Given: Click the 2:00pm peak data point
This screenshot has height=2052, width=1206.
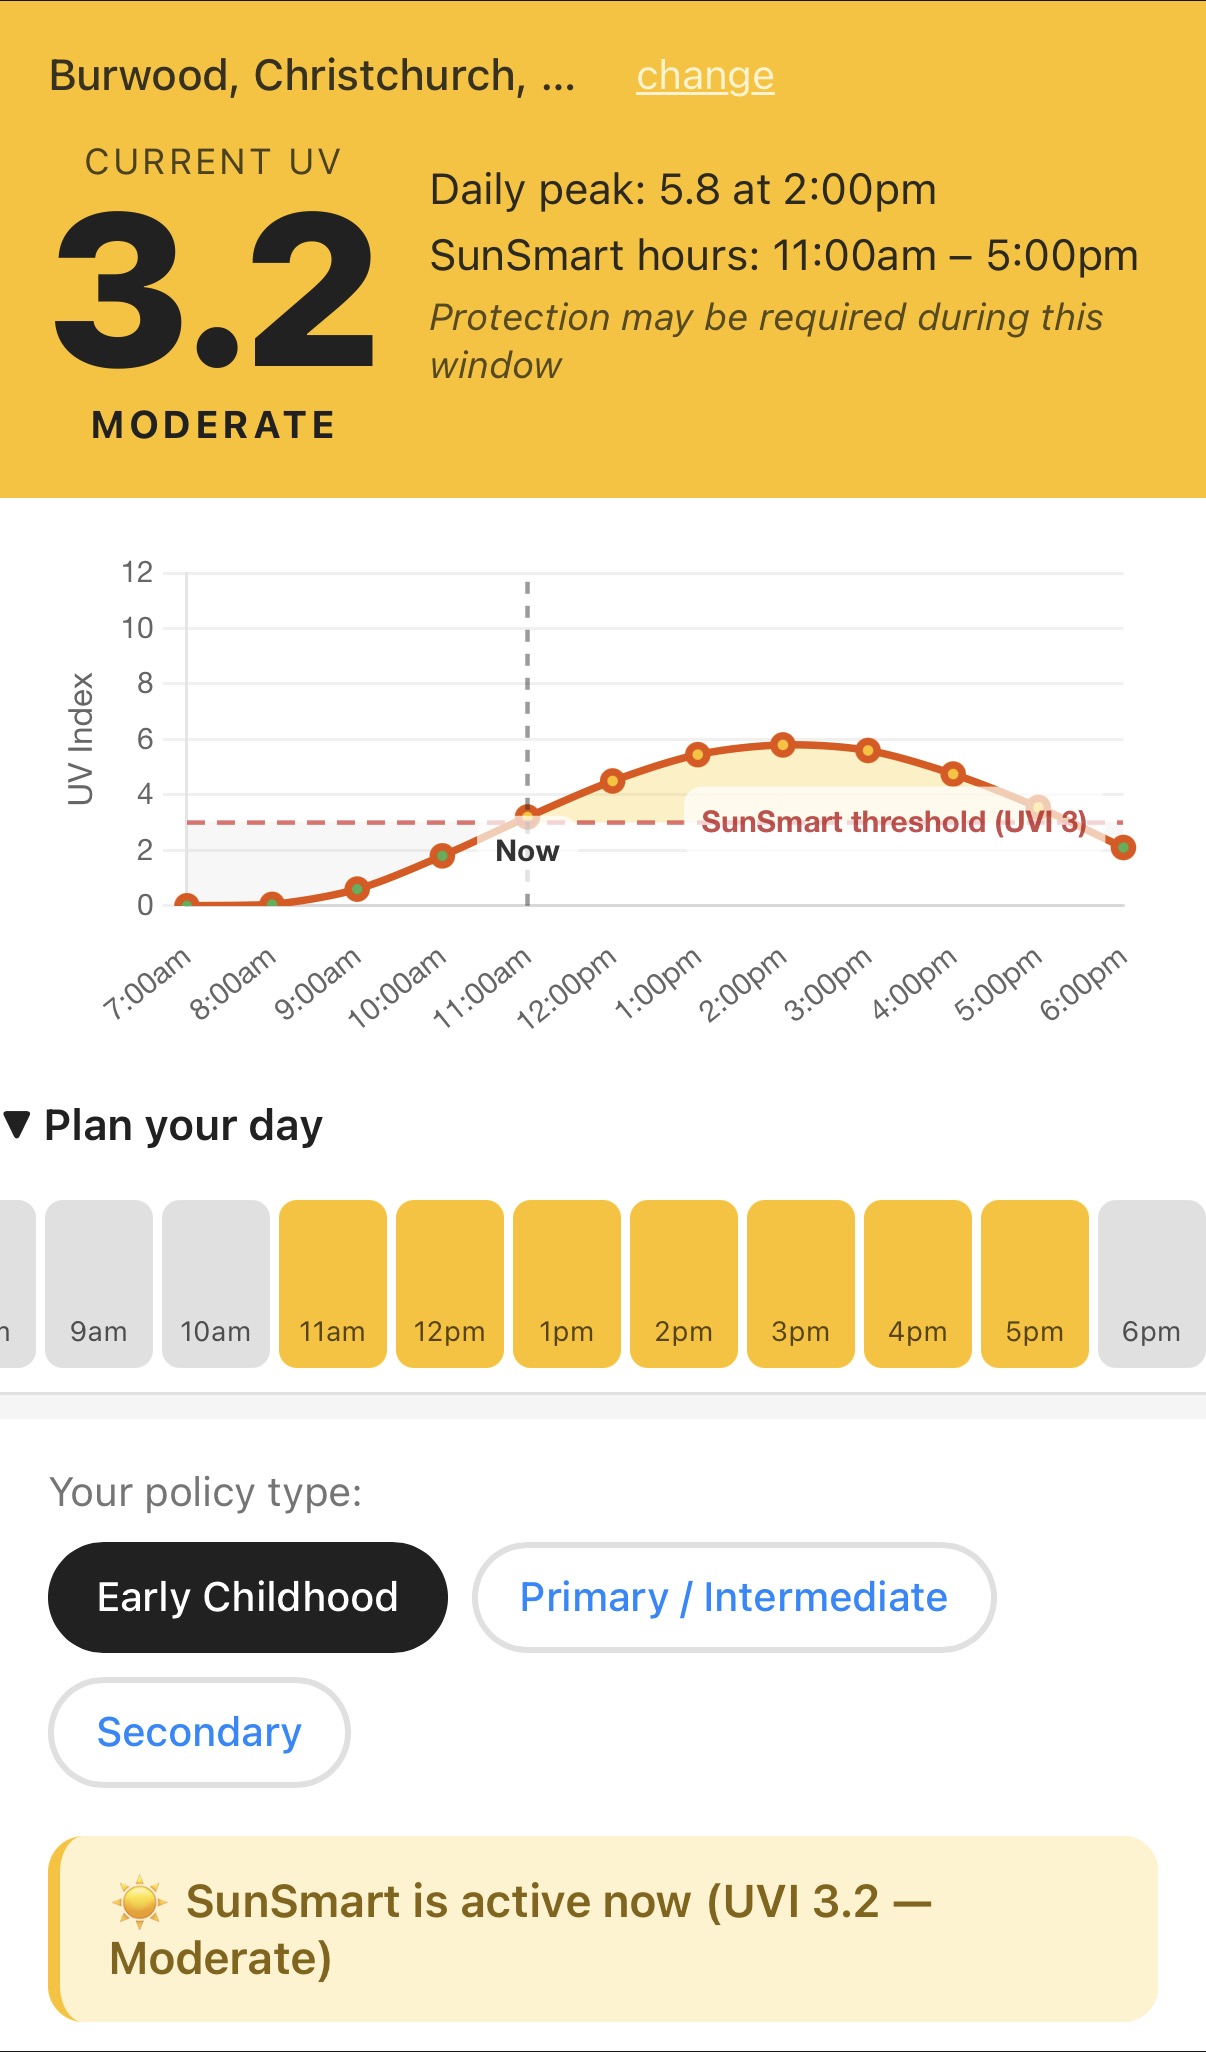Looking at the screenshot, I should (783, 744).
